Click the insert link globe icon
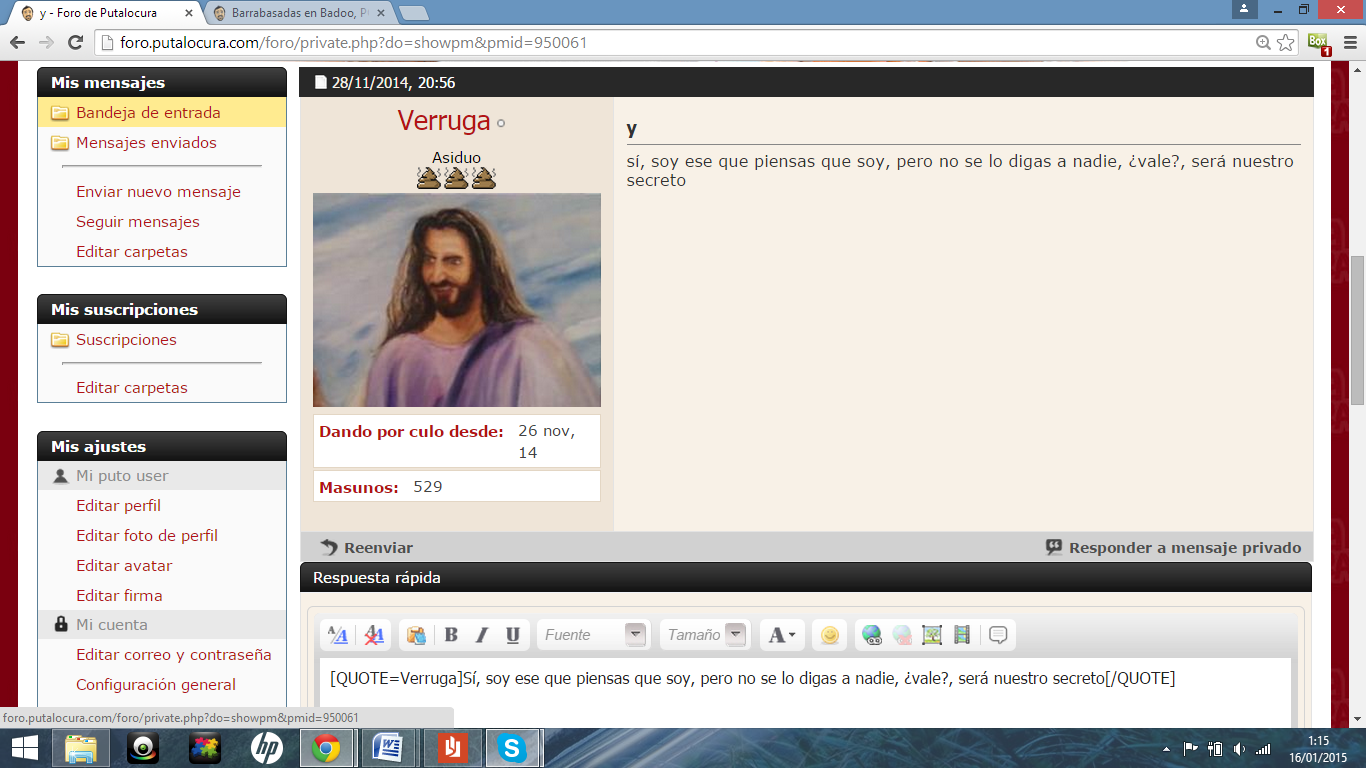The width and height of the screenshot is (1366, 768). coord(872,635)
